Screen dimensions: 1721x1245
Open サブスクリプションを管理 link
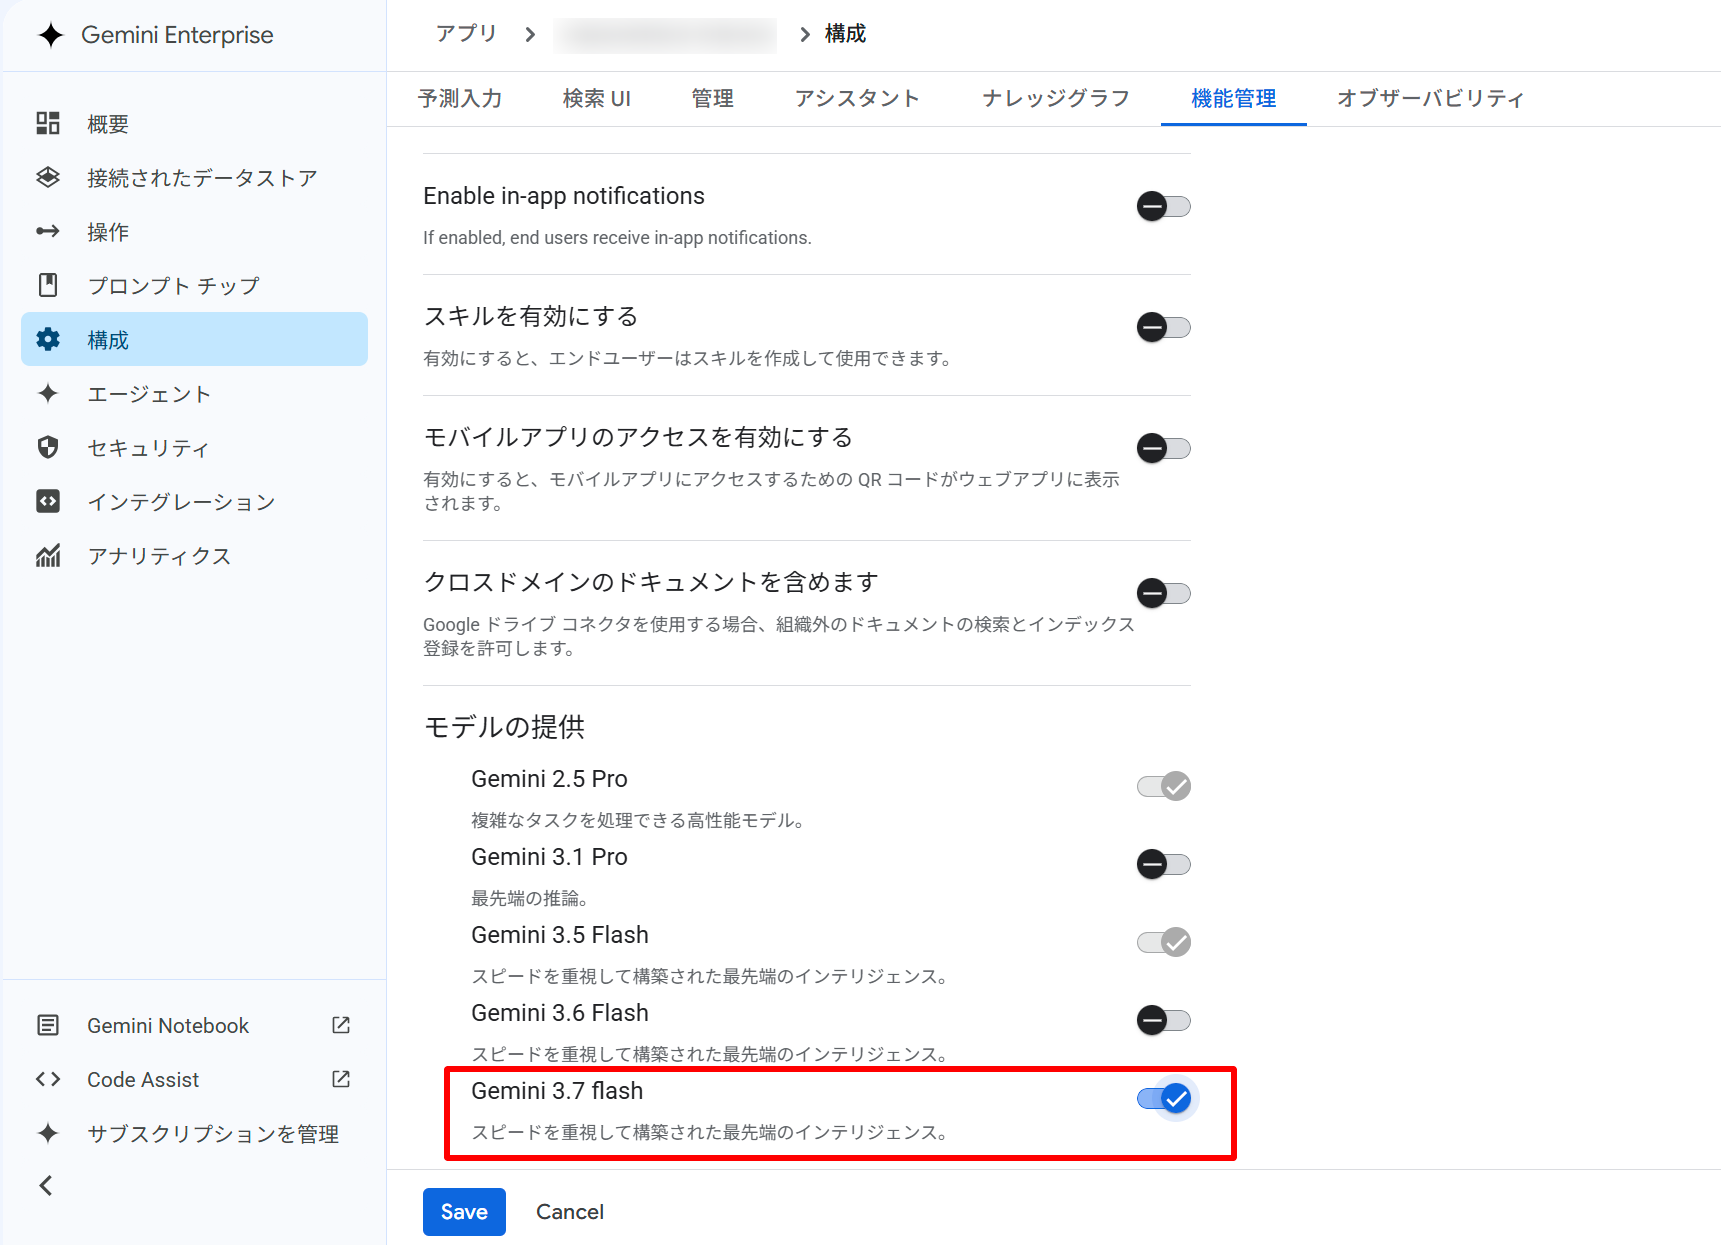pyautogui.click(x=194, y=1133)
